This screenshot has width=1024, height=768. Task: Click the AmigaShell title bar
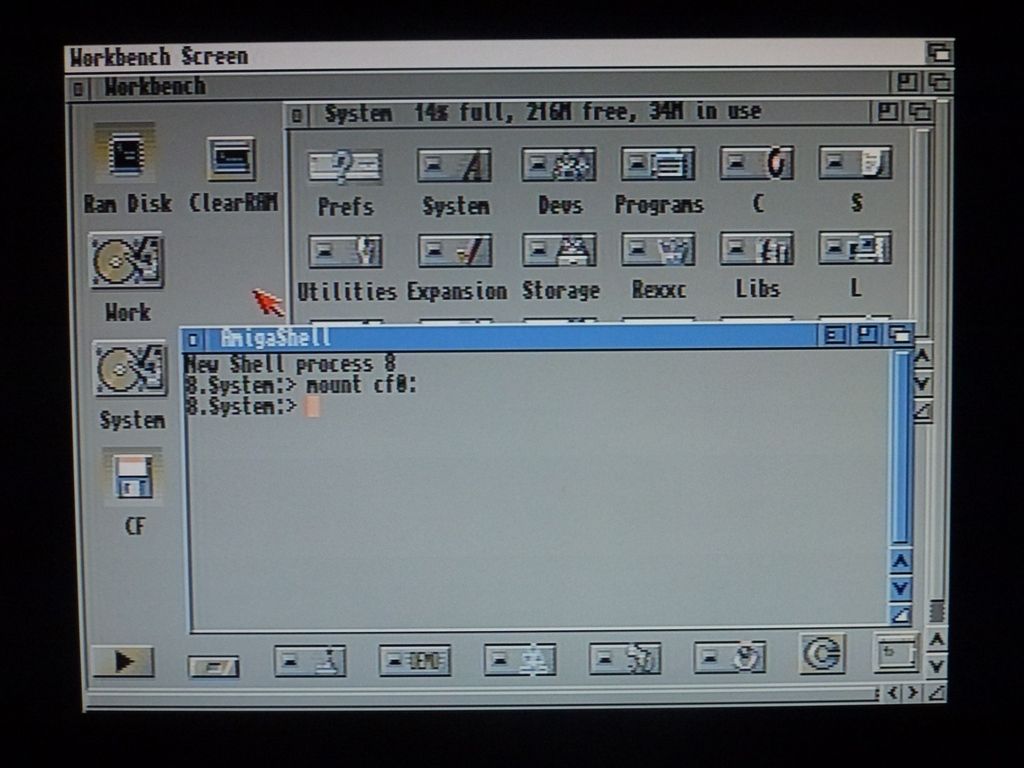pos(500,337)
